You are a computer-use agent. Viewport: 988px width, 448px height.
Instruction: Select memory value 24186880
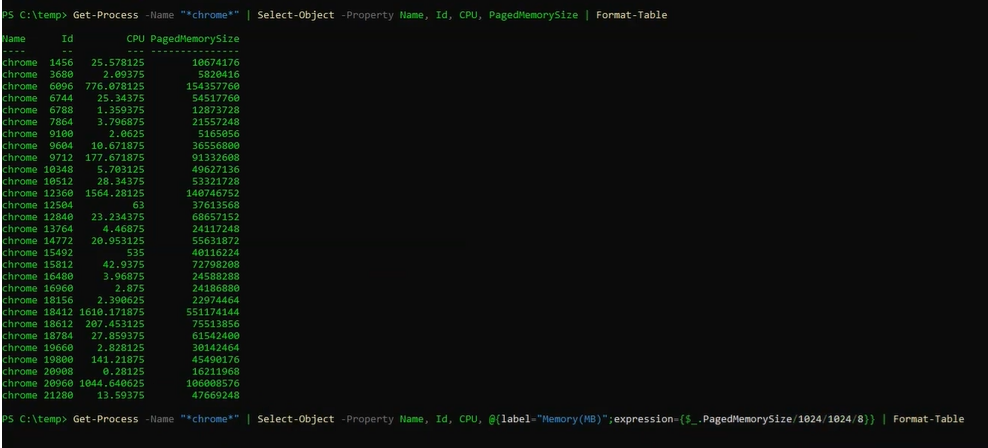coord(215,289)
